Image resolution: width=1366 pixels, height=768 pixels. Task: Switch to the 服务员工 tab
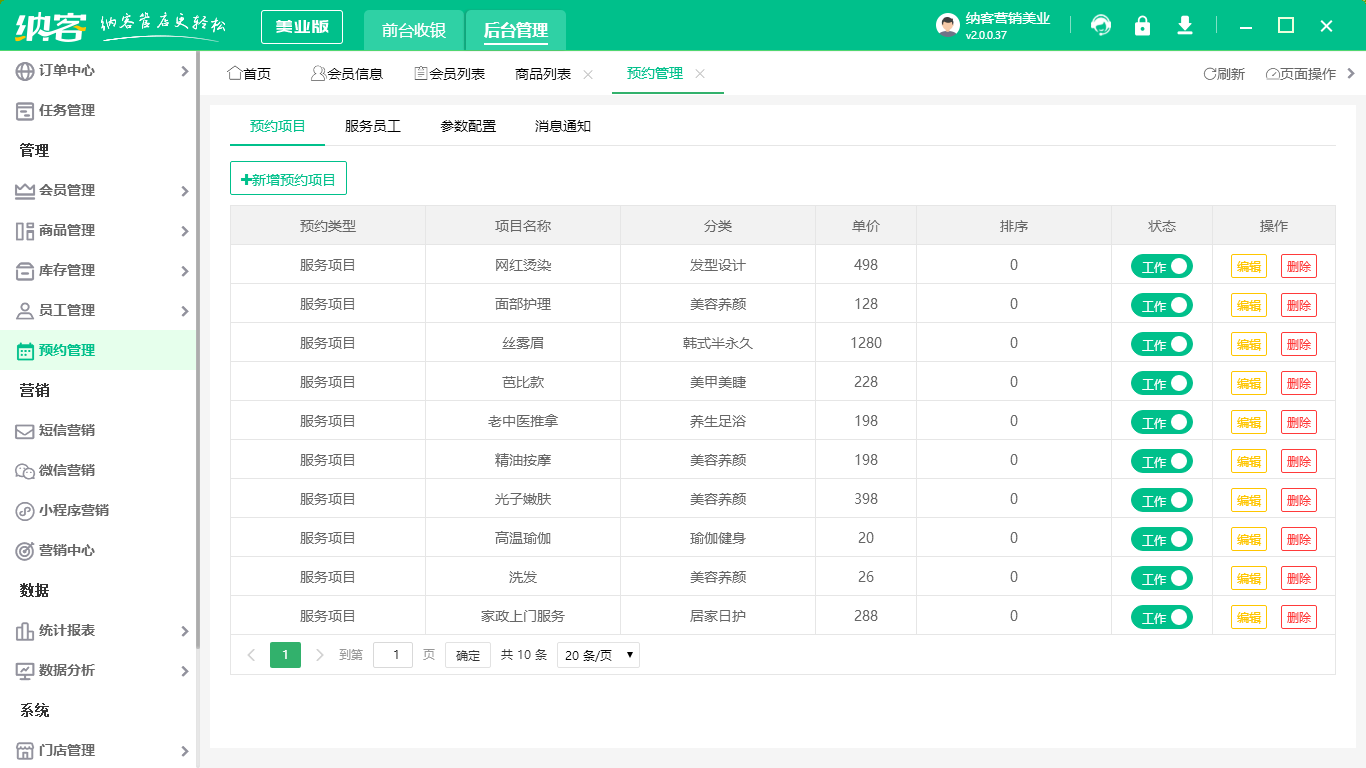371,126
